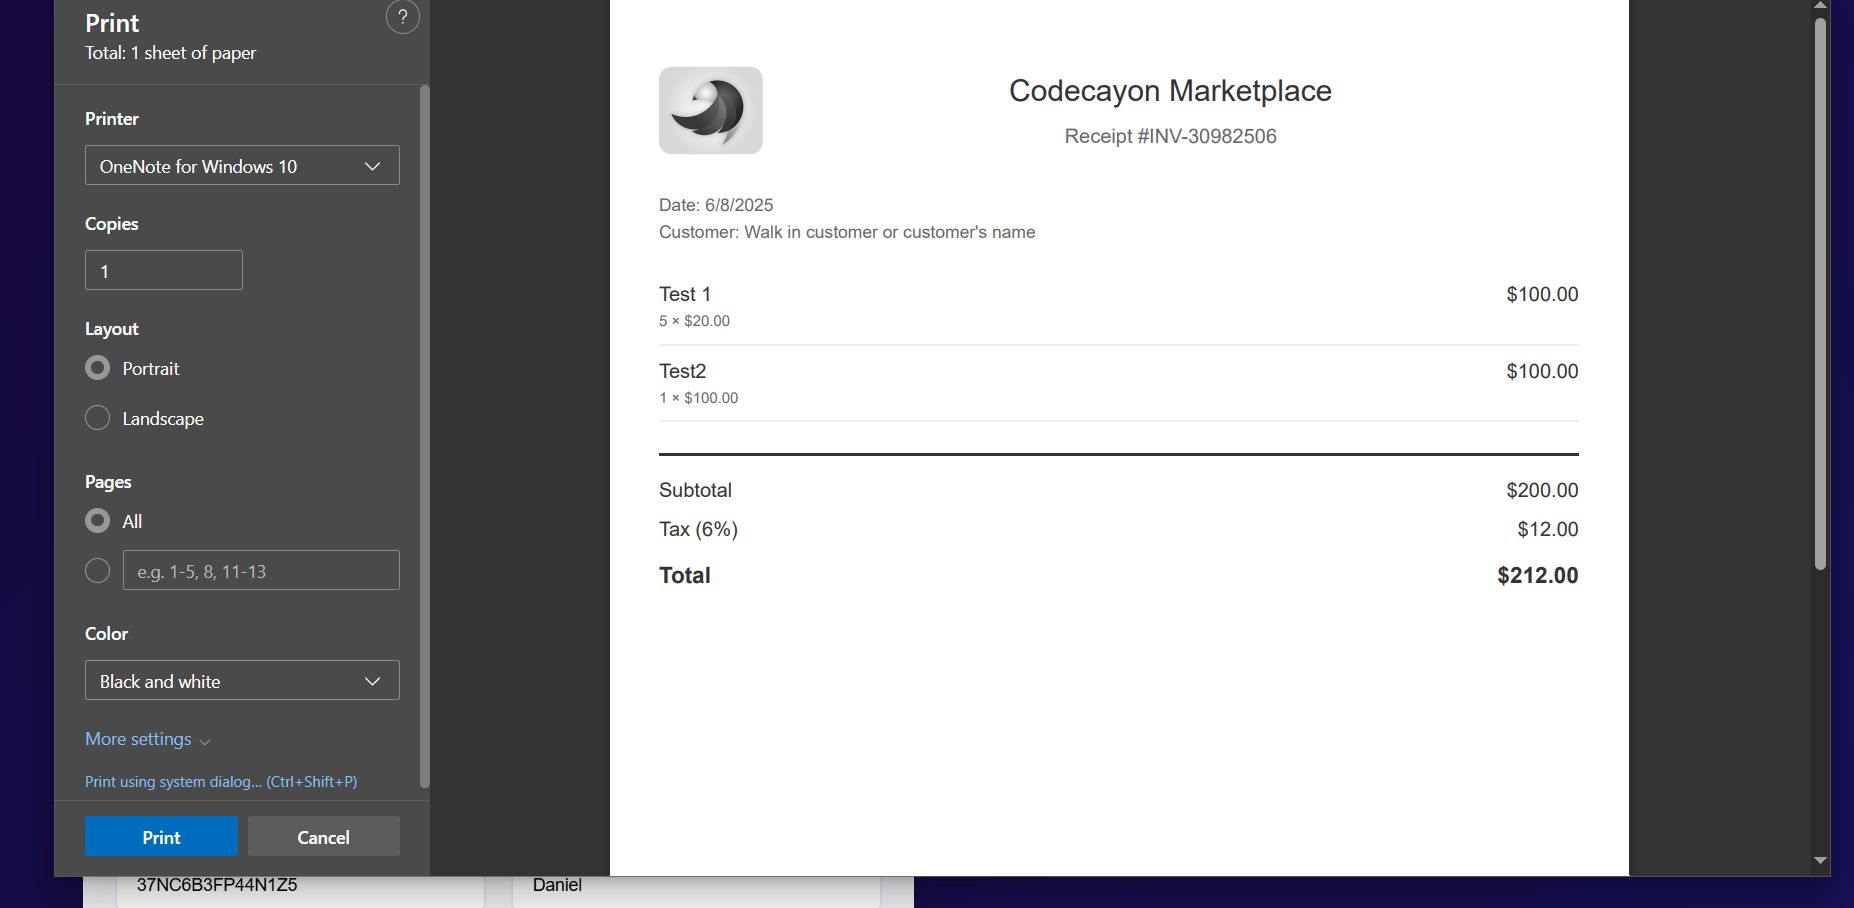This screenshot has width=1854, height=908.
Task: Click the Test2 item name
Action: [x=683, y=371]
